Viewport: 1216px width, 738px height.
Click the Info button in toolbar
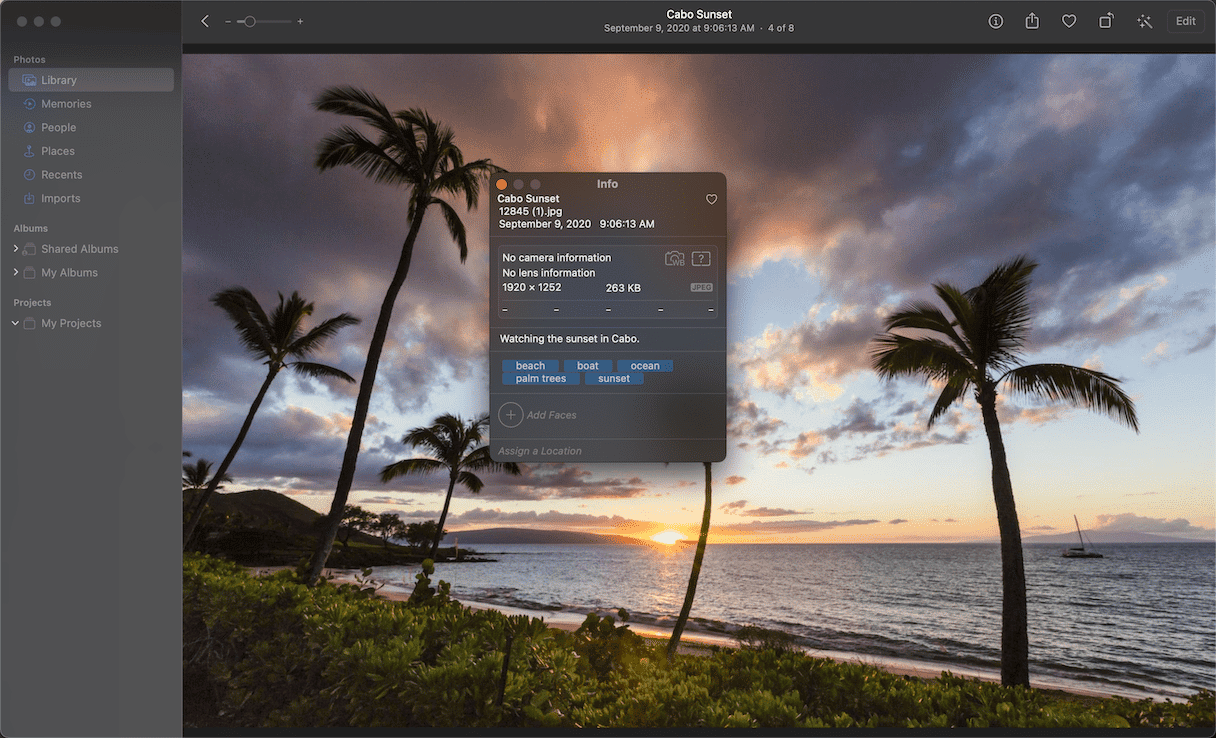pyautogui.click(x=995, y=21)
